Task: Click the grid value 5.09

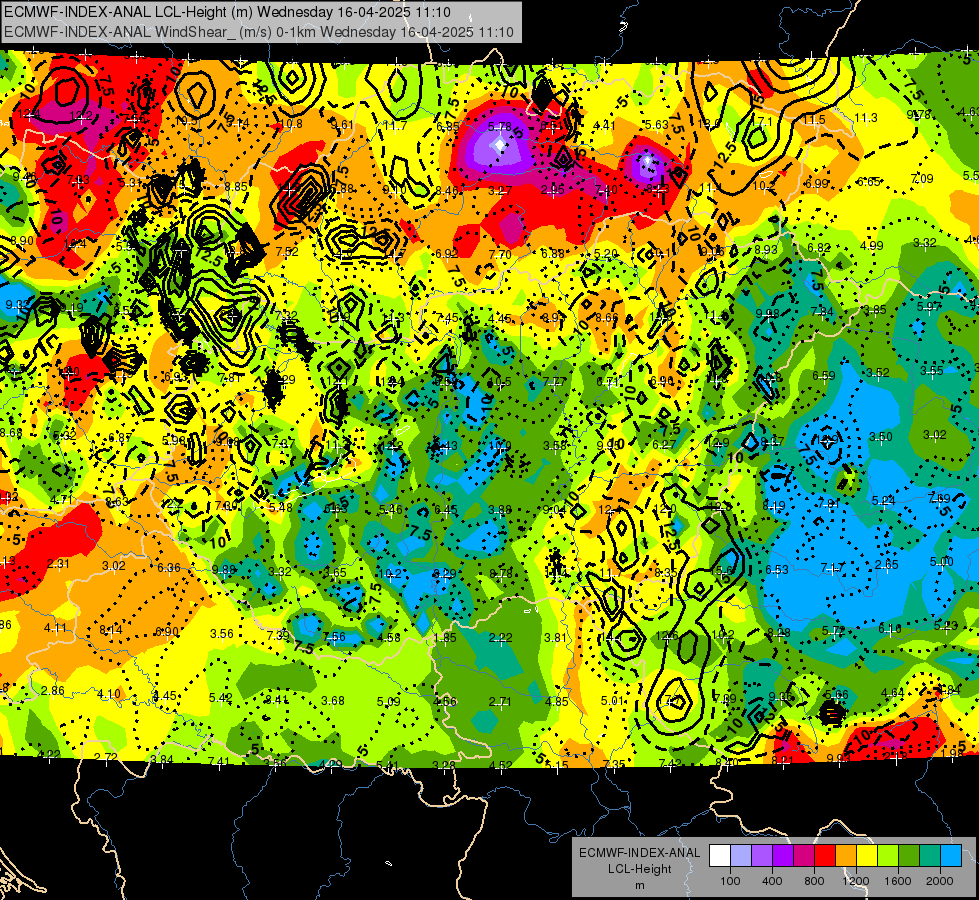Action: (x=388, y=702)
